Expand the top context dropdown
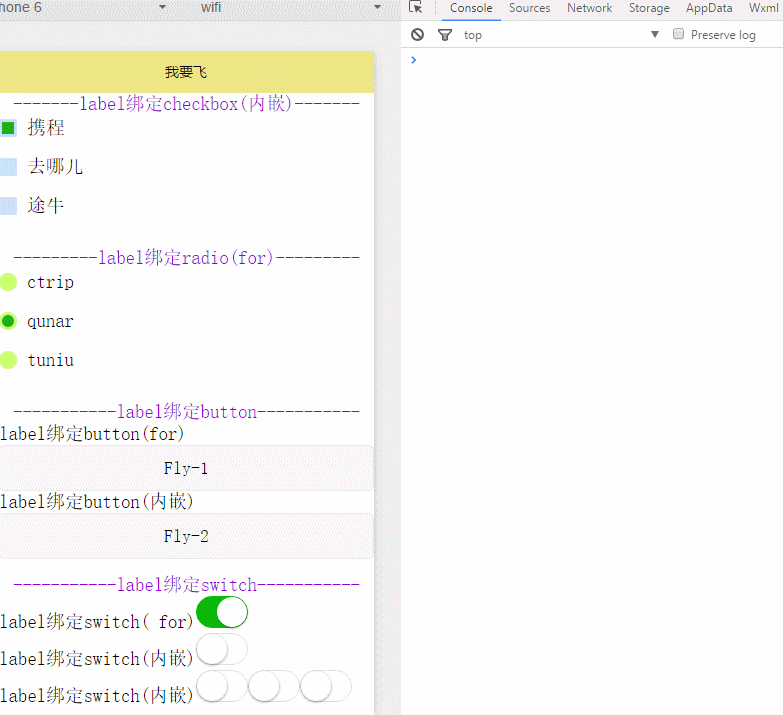 (x=655, y=35)
